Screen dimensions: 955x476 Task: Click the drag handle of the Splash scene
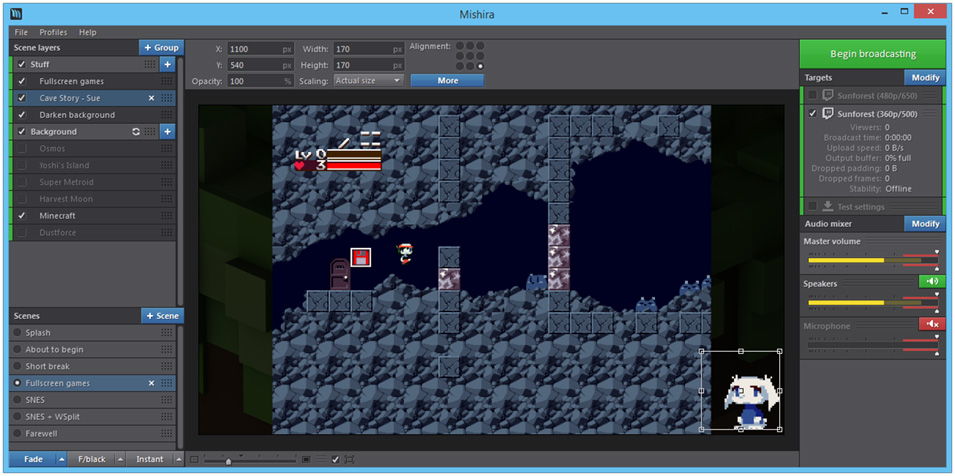click(x=166, y=333)
